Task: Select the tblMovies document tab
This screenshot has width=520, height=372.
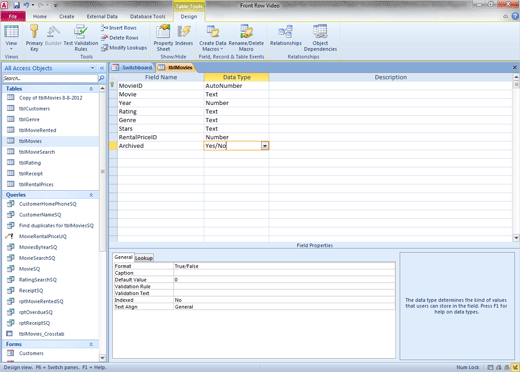Action: 176,68
